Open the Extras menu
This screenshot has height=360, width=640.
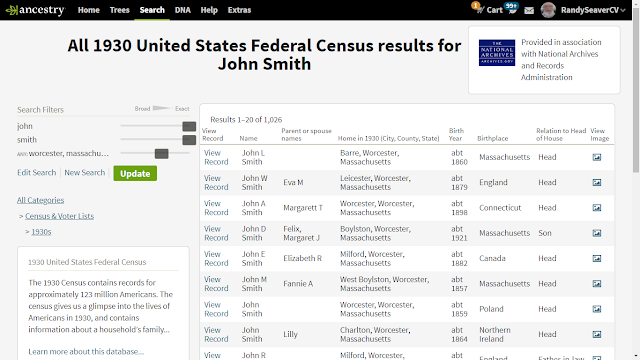239,10
